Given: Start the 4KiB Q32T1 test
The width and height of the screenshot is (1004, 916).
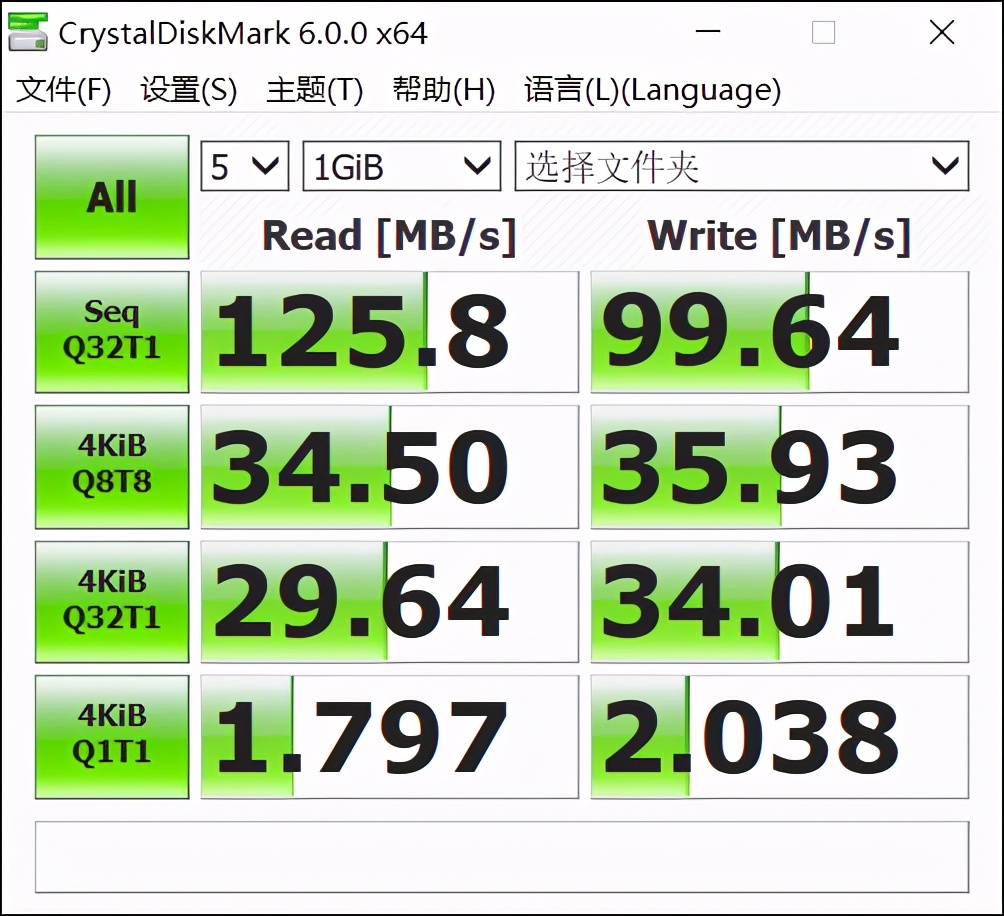Looking at the screenshot, I should (x=112, y=602).
